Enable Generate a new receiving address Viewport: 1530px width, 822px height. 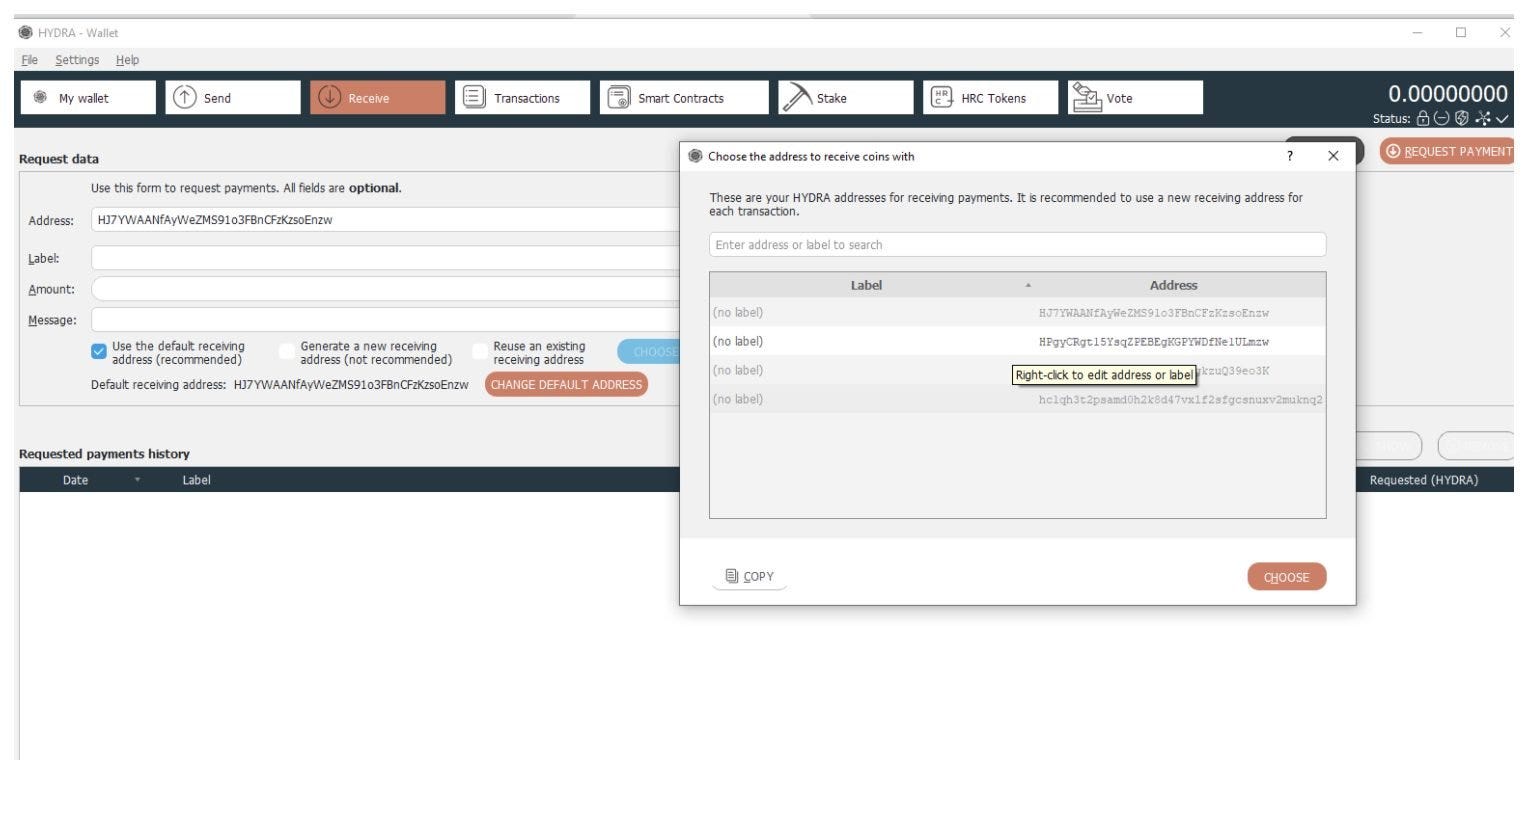click(x=287, y=351)
